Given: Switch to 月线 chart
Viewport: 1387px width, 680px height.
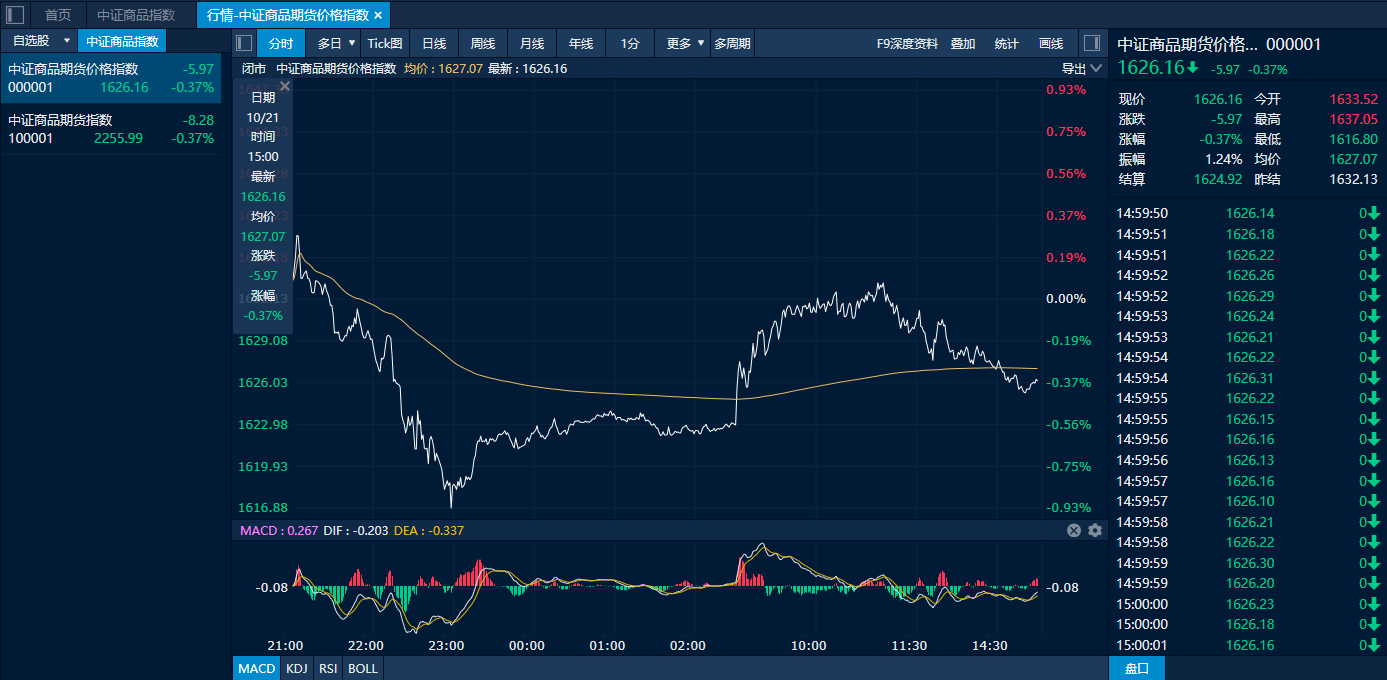Looking at the screenshot, I should (532, 43).
